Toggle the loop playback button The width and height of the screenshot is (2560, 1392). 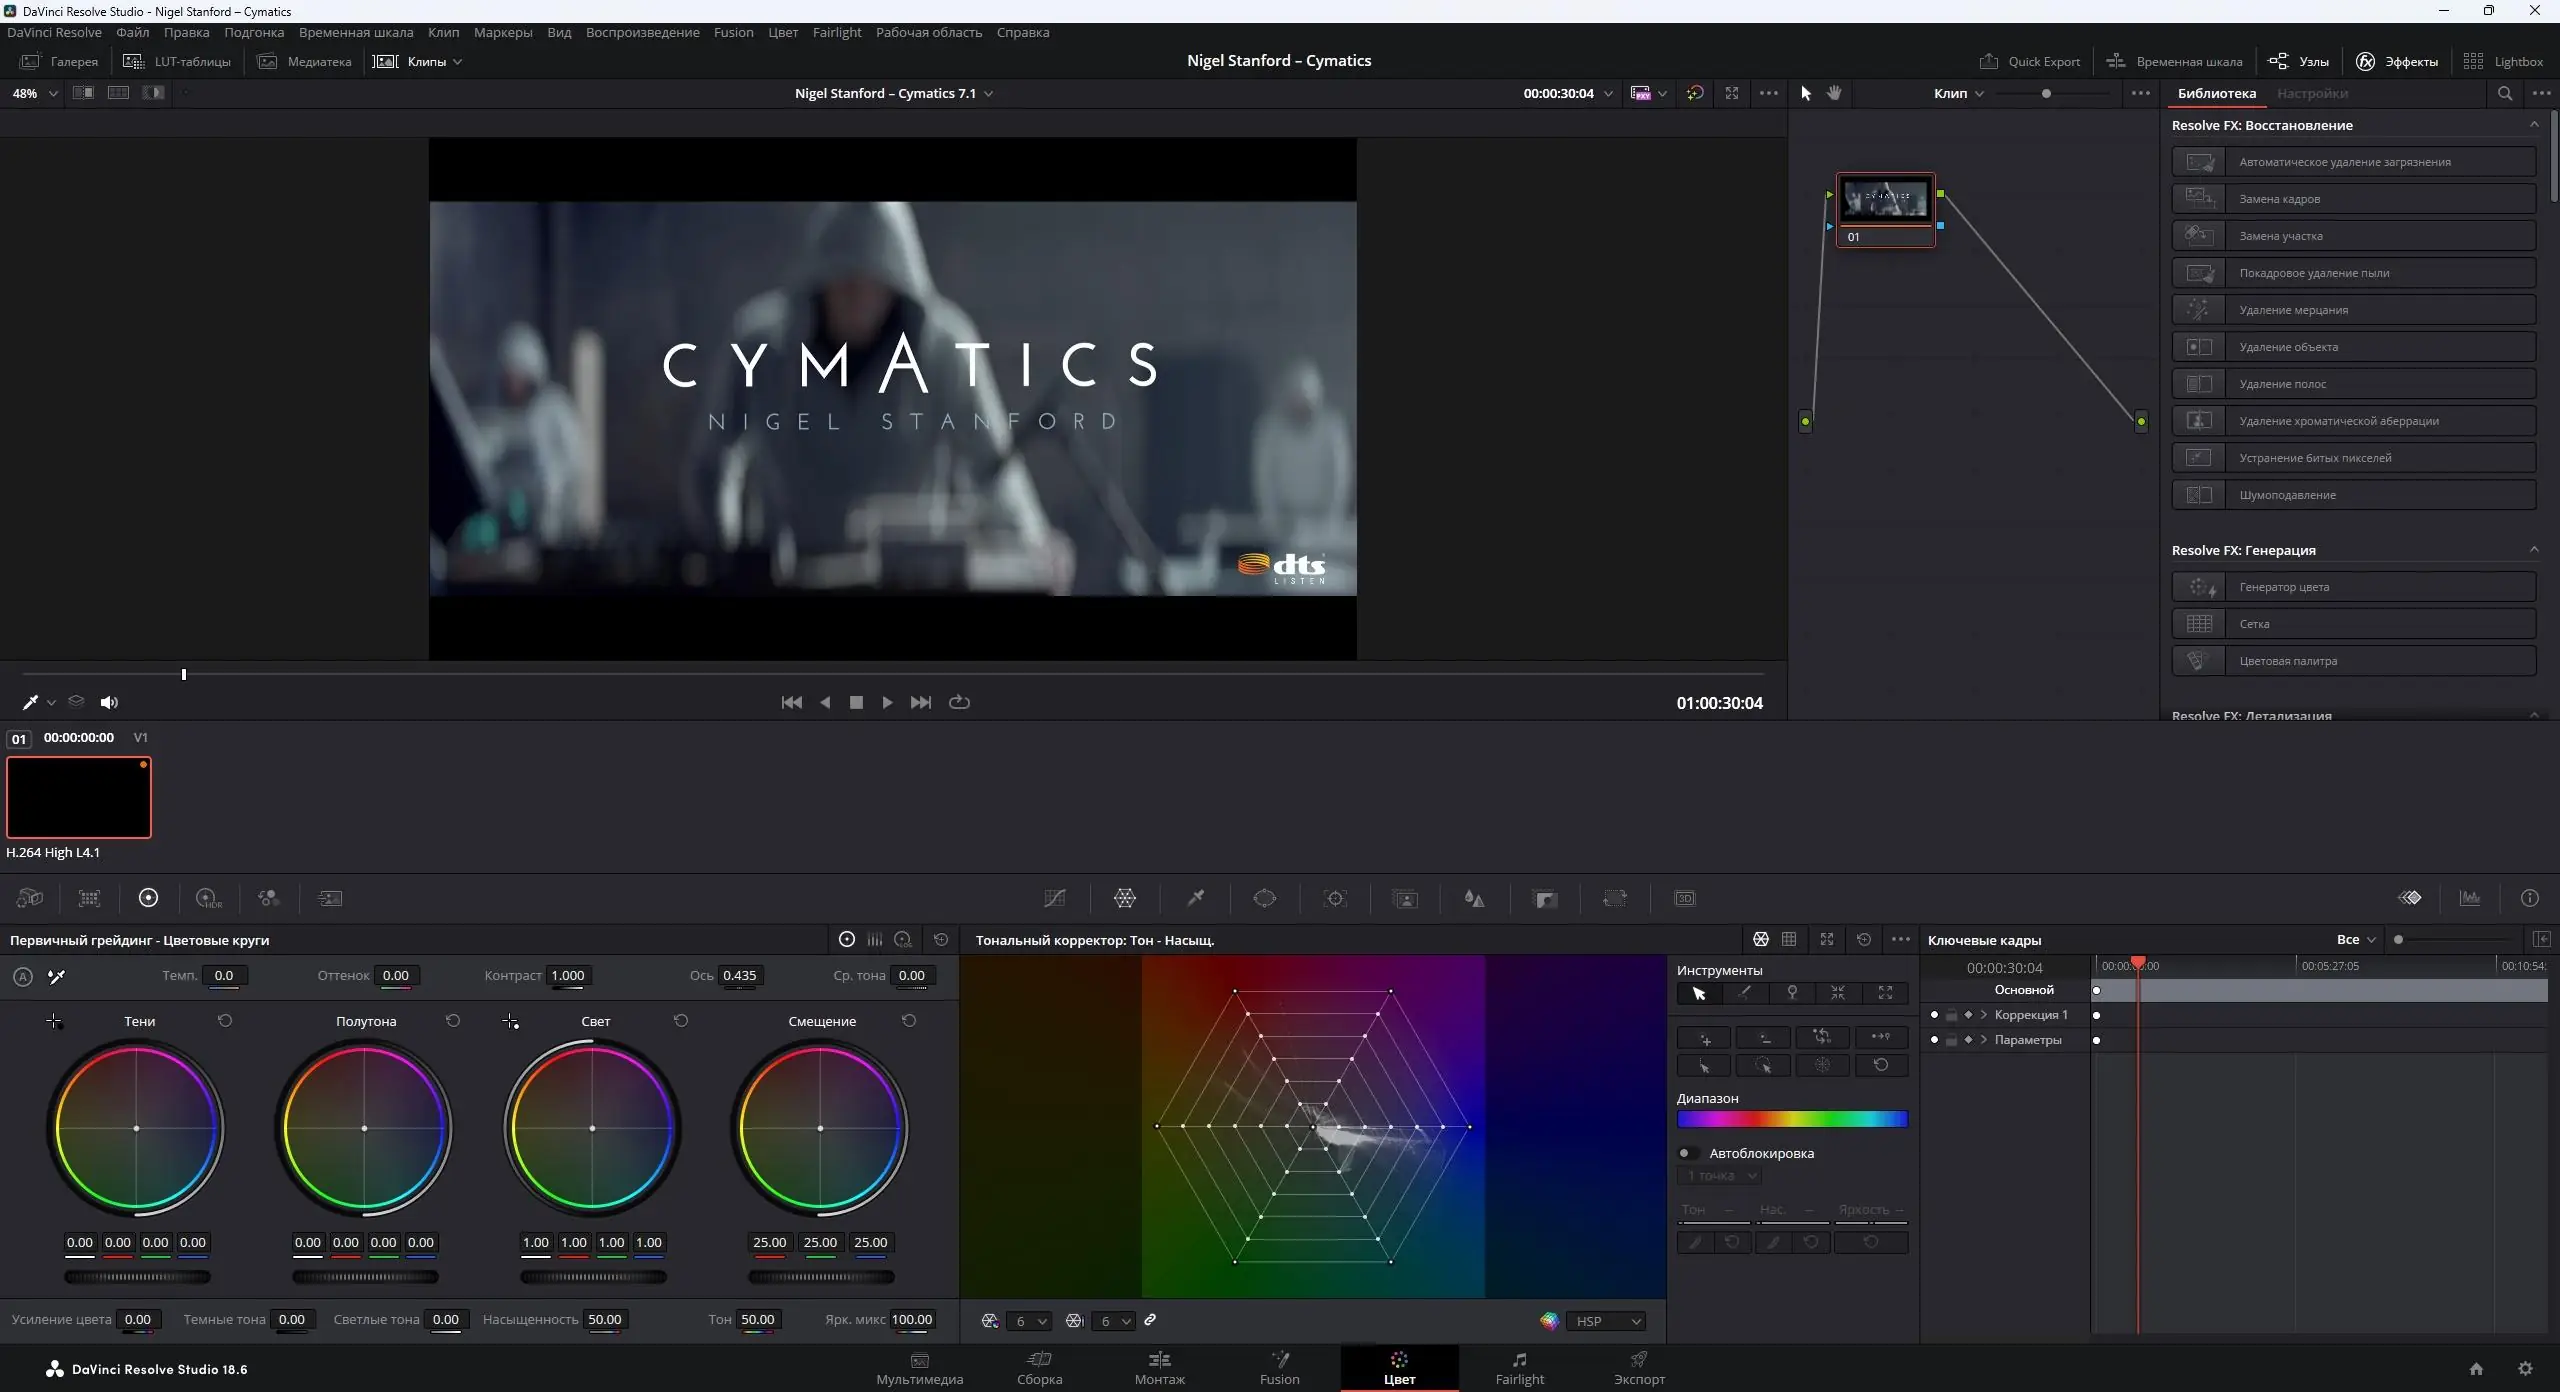pos(959,702)
